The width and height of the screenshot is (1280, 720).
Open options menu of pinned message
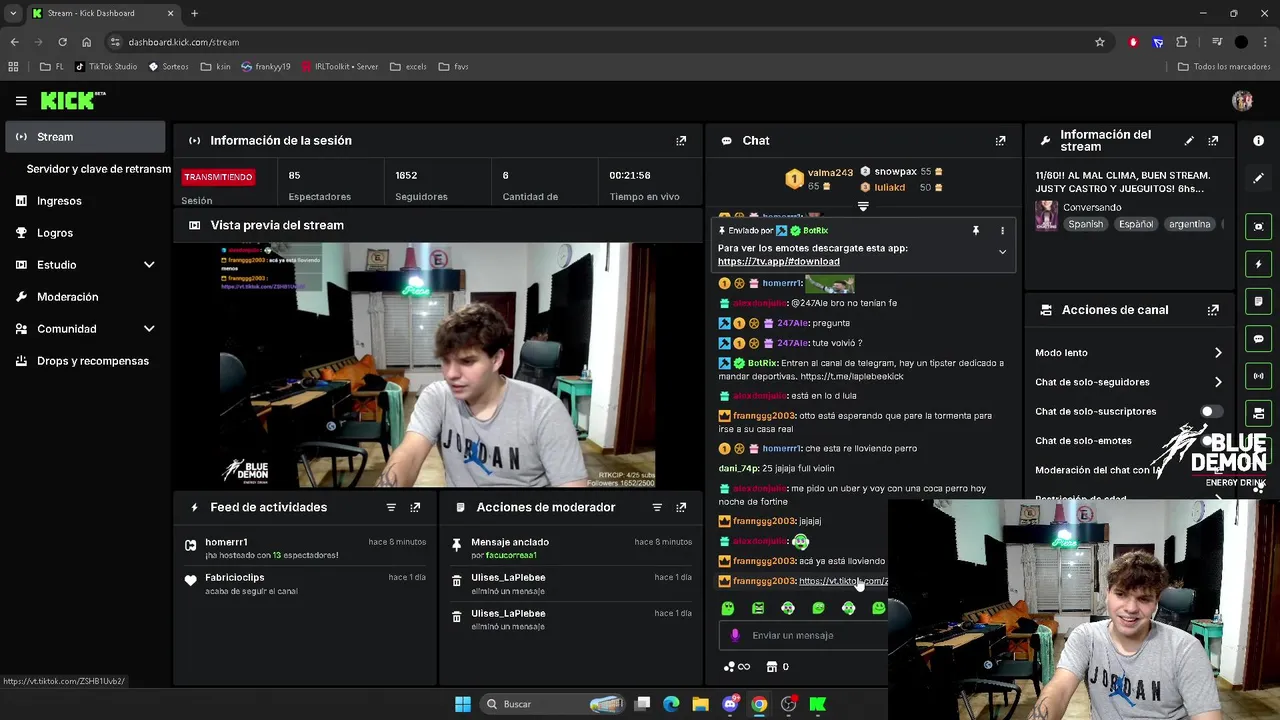1002,231
